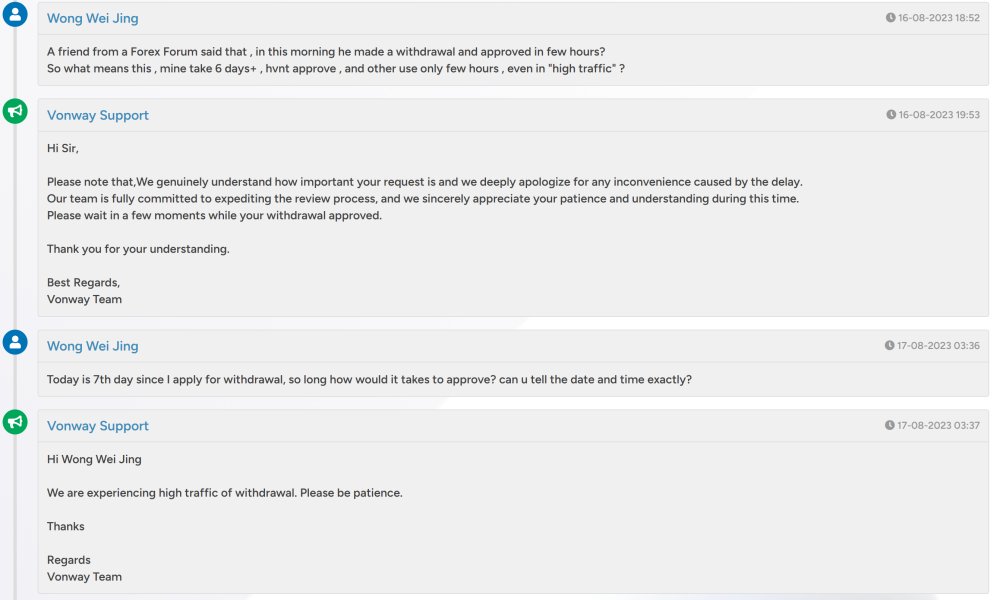Click the 'experiencing high traffic of withdrawal' reply text
The image size is (1000, 600).
click(x=224, y=493)
